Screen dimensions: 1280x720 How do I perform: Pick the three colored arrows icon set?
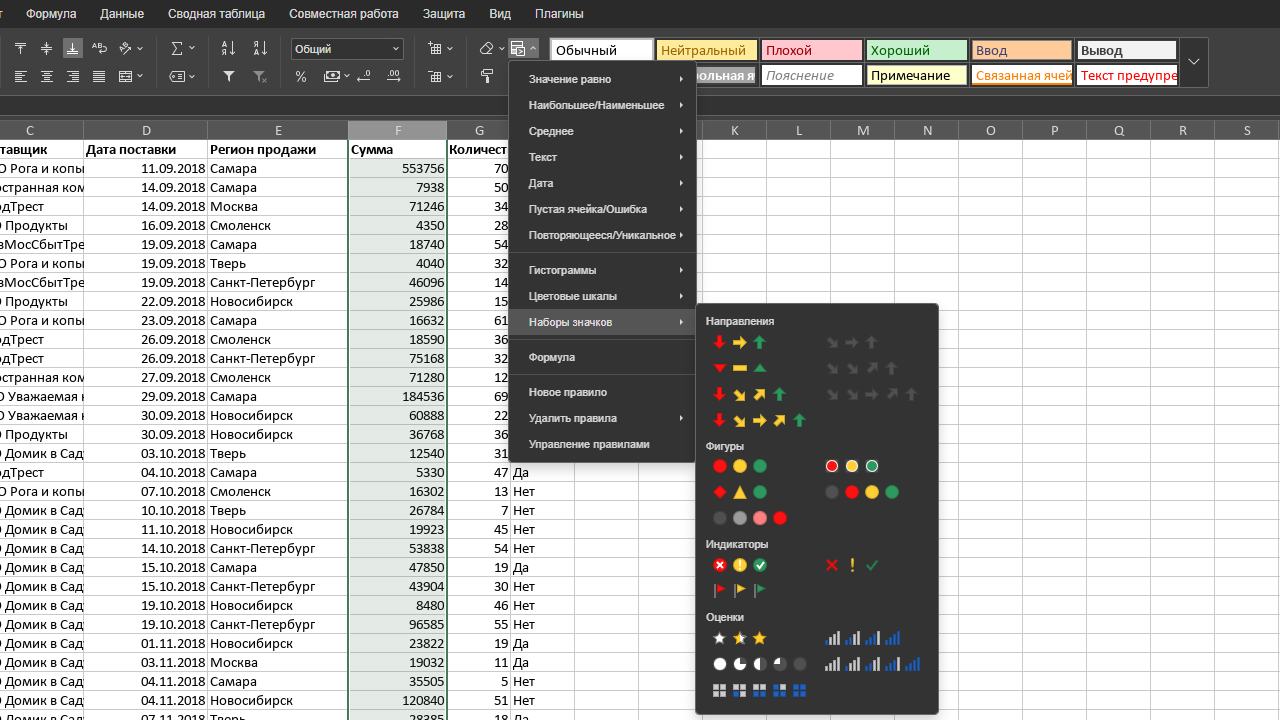pos(739,342)
